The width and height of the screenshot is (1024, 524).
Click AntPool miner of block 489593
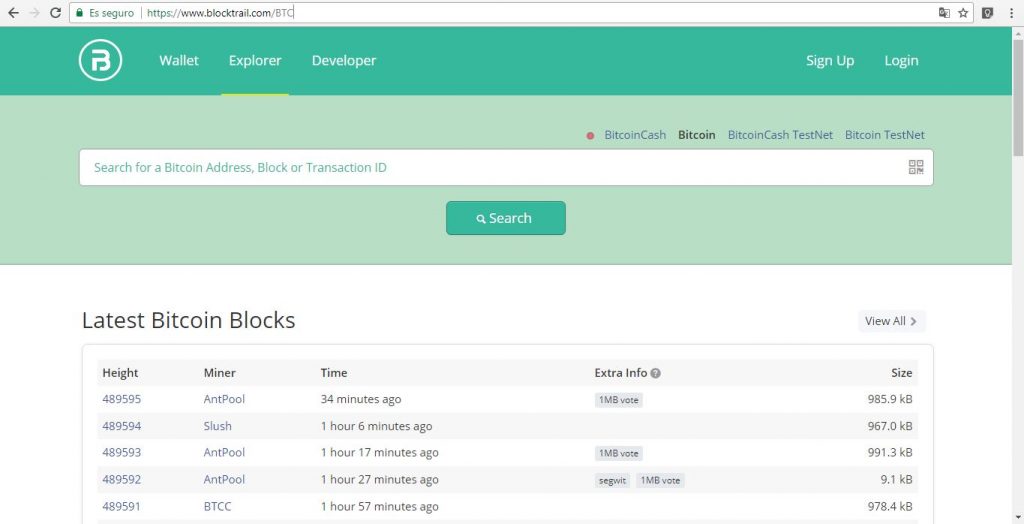224,452
